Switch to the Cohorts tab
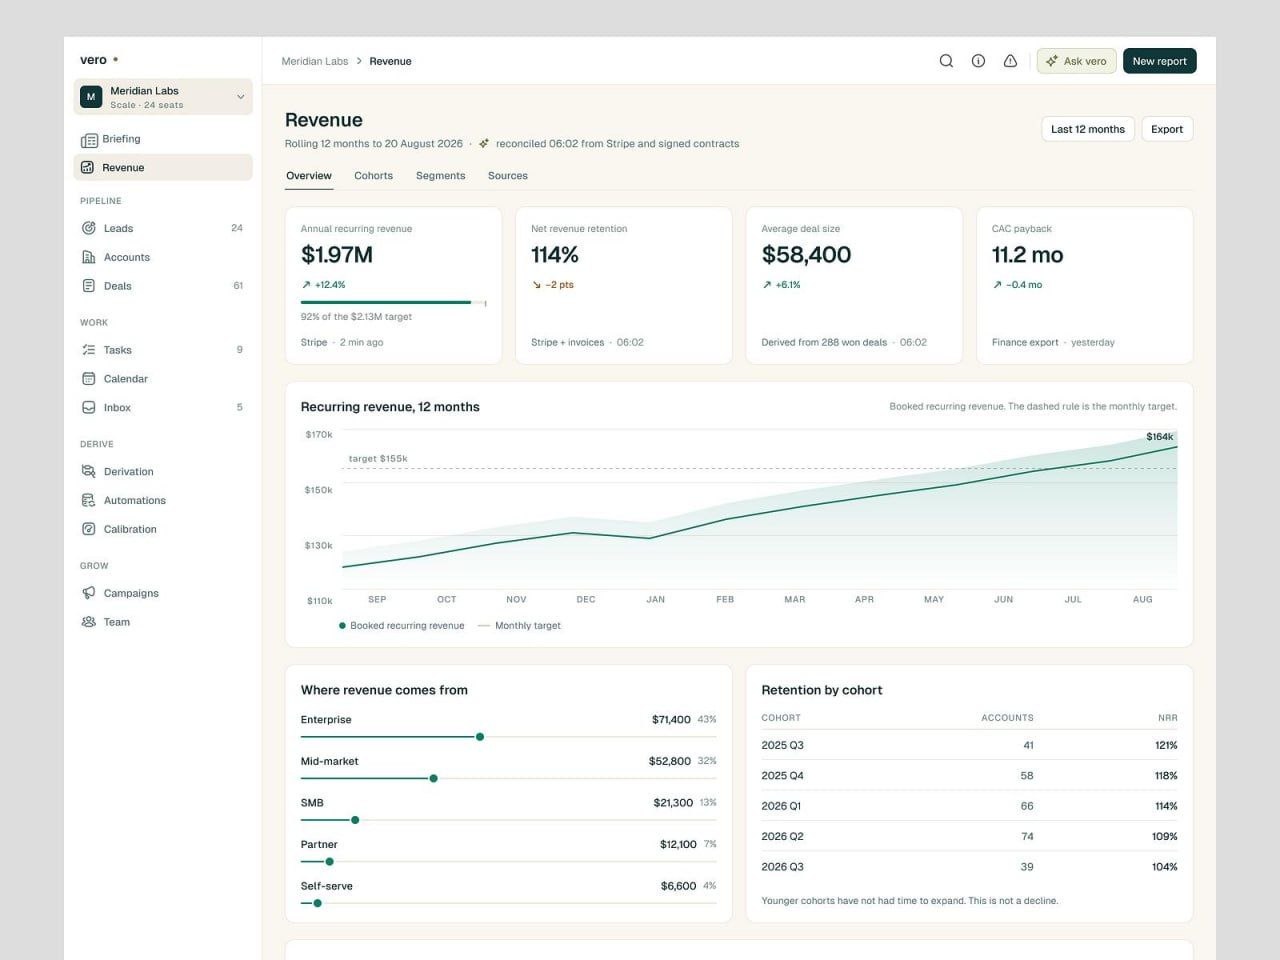Image resolution: width=1280 pixels, height=960 pixels. click(373, 176)
